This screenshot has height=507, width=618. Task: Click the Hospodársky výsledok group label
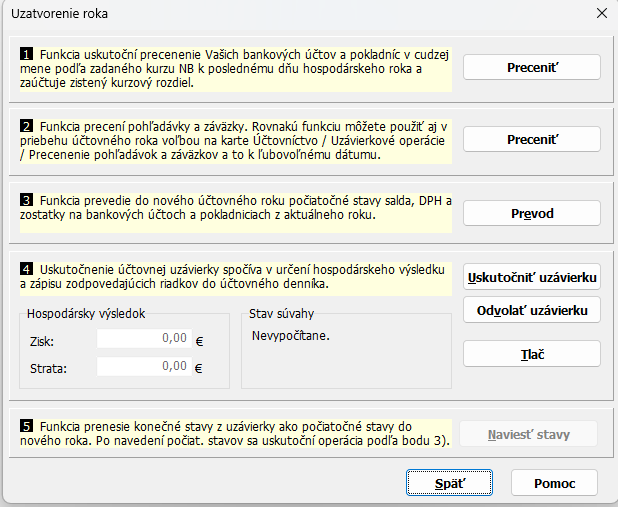86,313
